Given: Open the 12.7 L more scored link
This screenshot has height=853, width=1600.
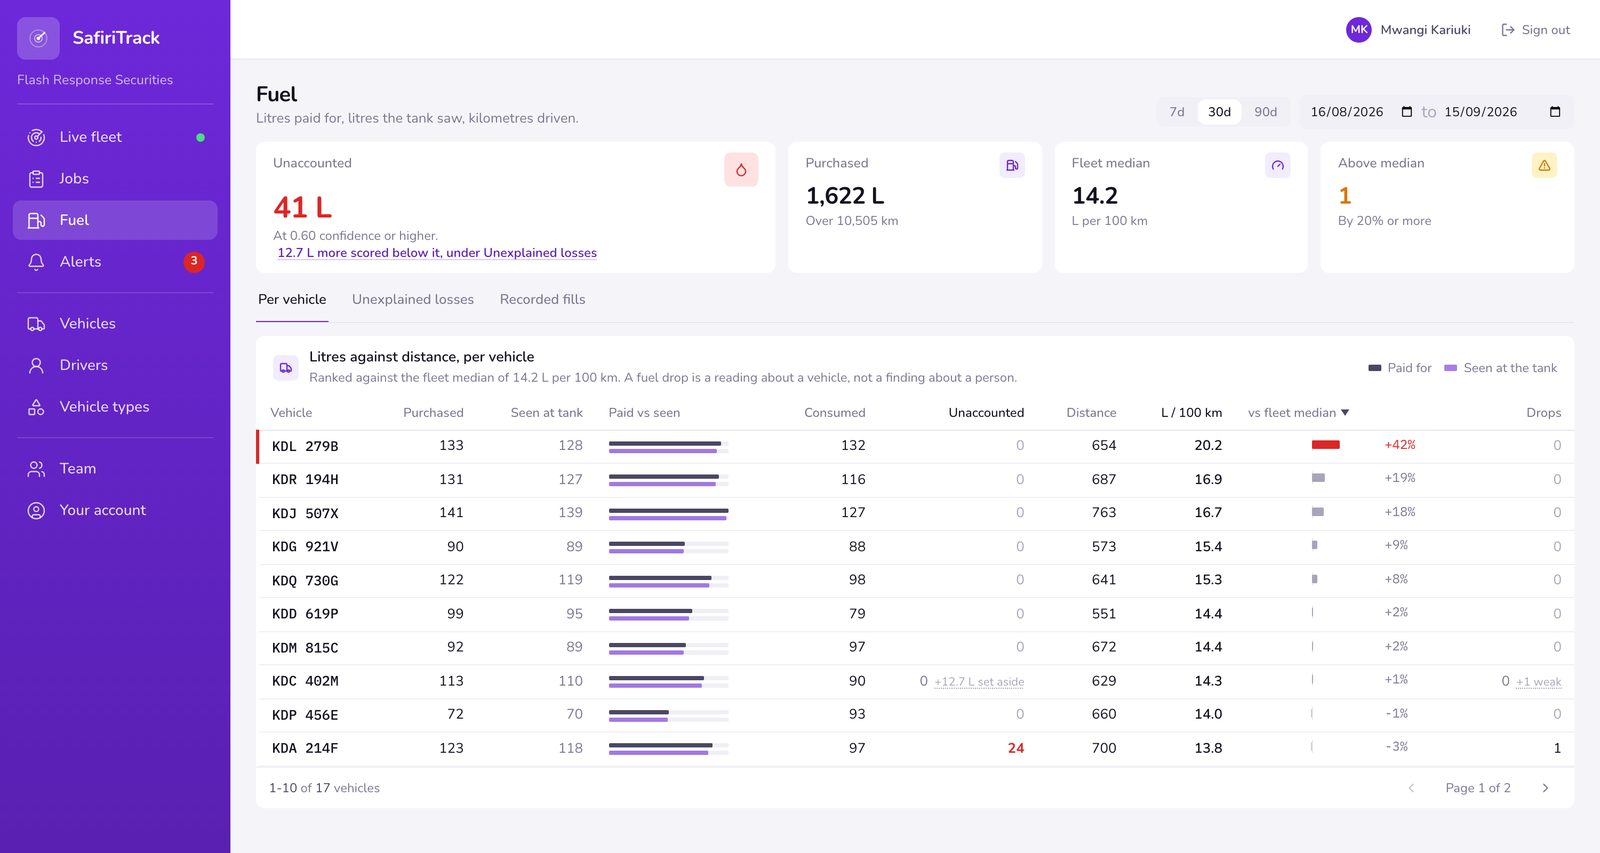Looking at the screenshot, I should pos(437,253).
